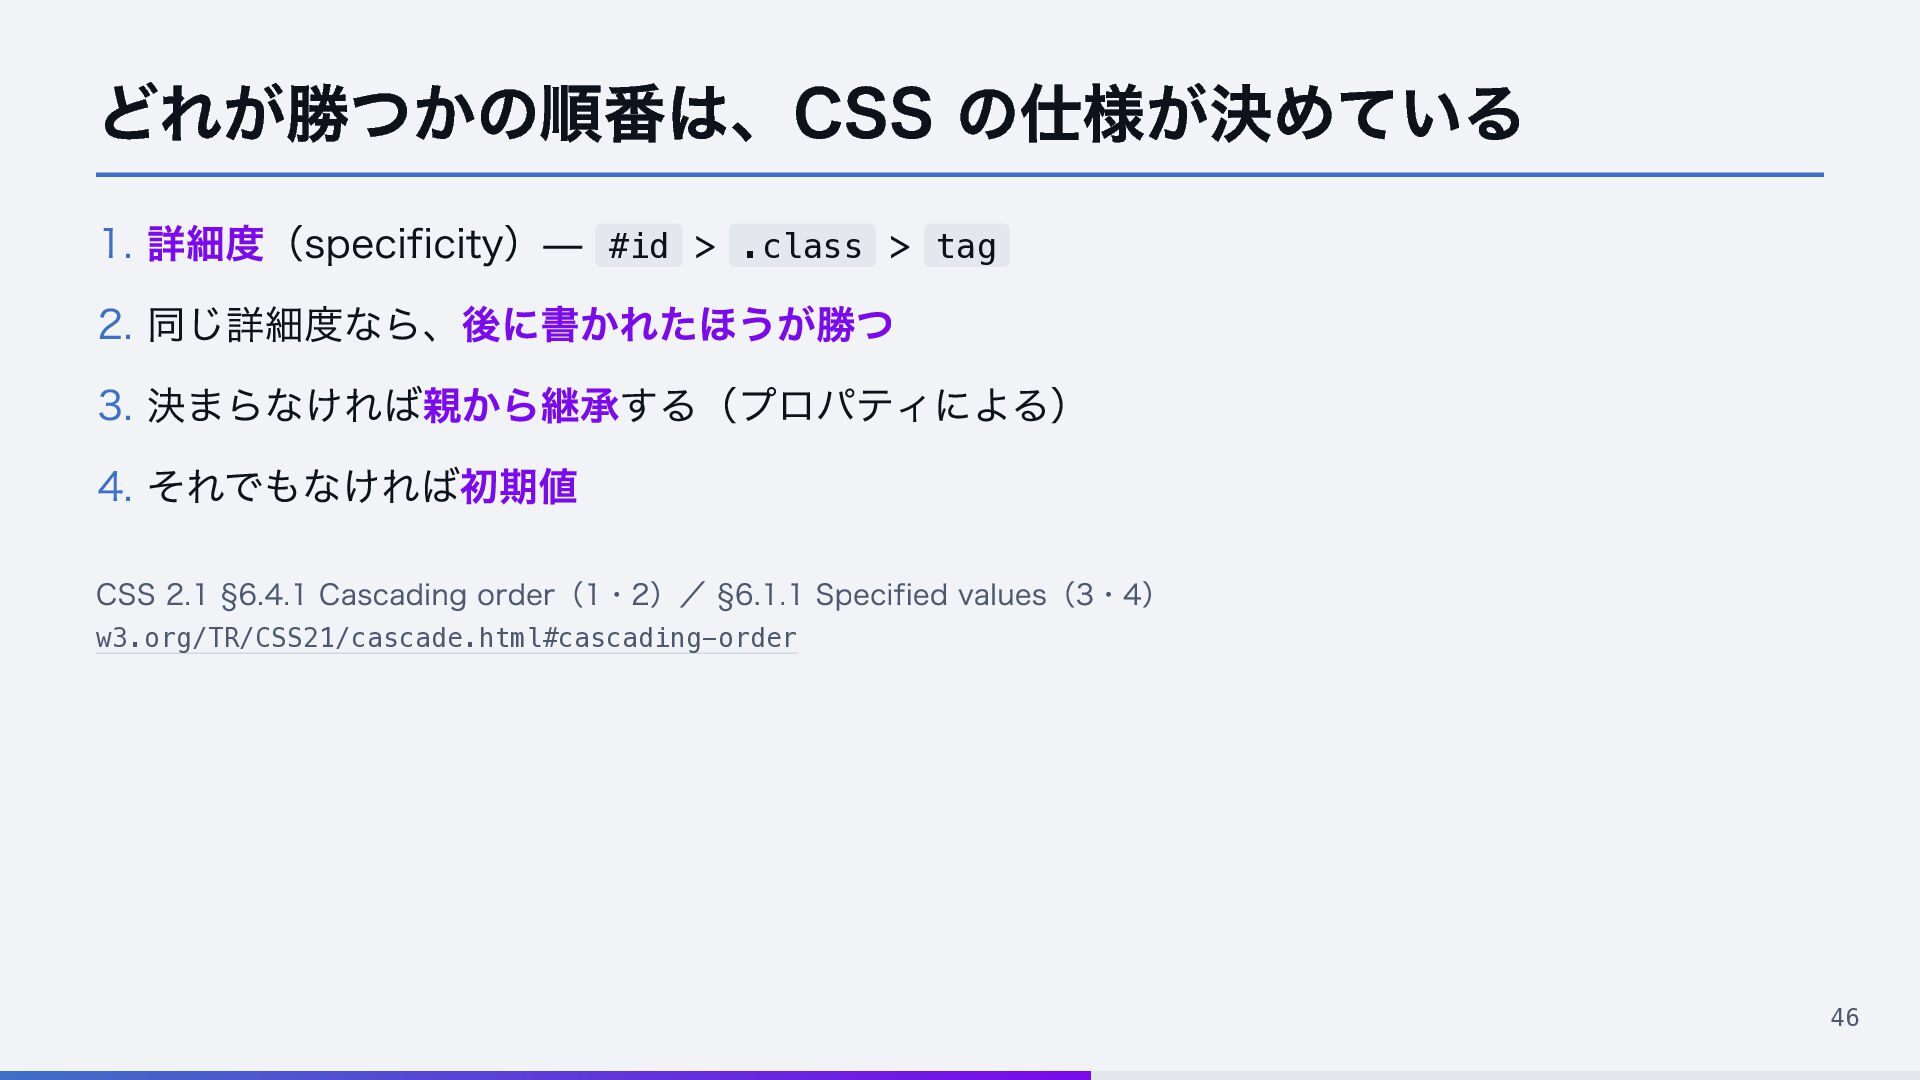Click the highlighted phrase 親から継承

(521, 406)
